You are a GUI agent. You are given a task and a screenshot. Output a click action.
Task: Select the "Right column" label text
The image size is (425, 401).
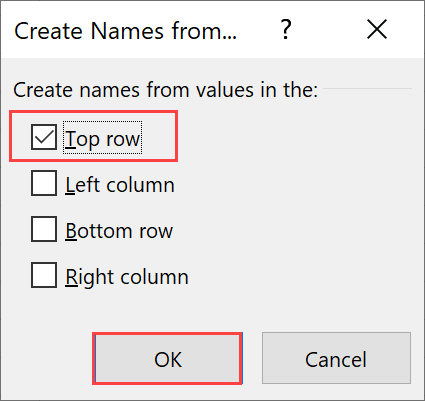(x=127, y=278)
